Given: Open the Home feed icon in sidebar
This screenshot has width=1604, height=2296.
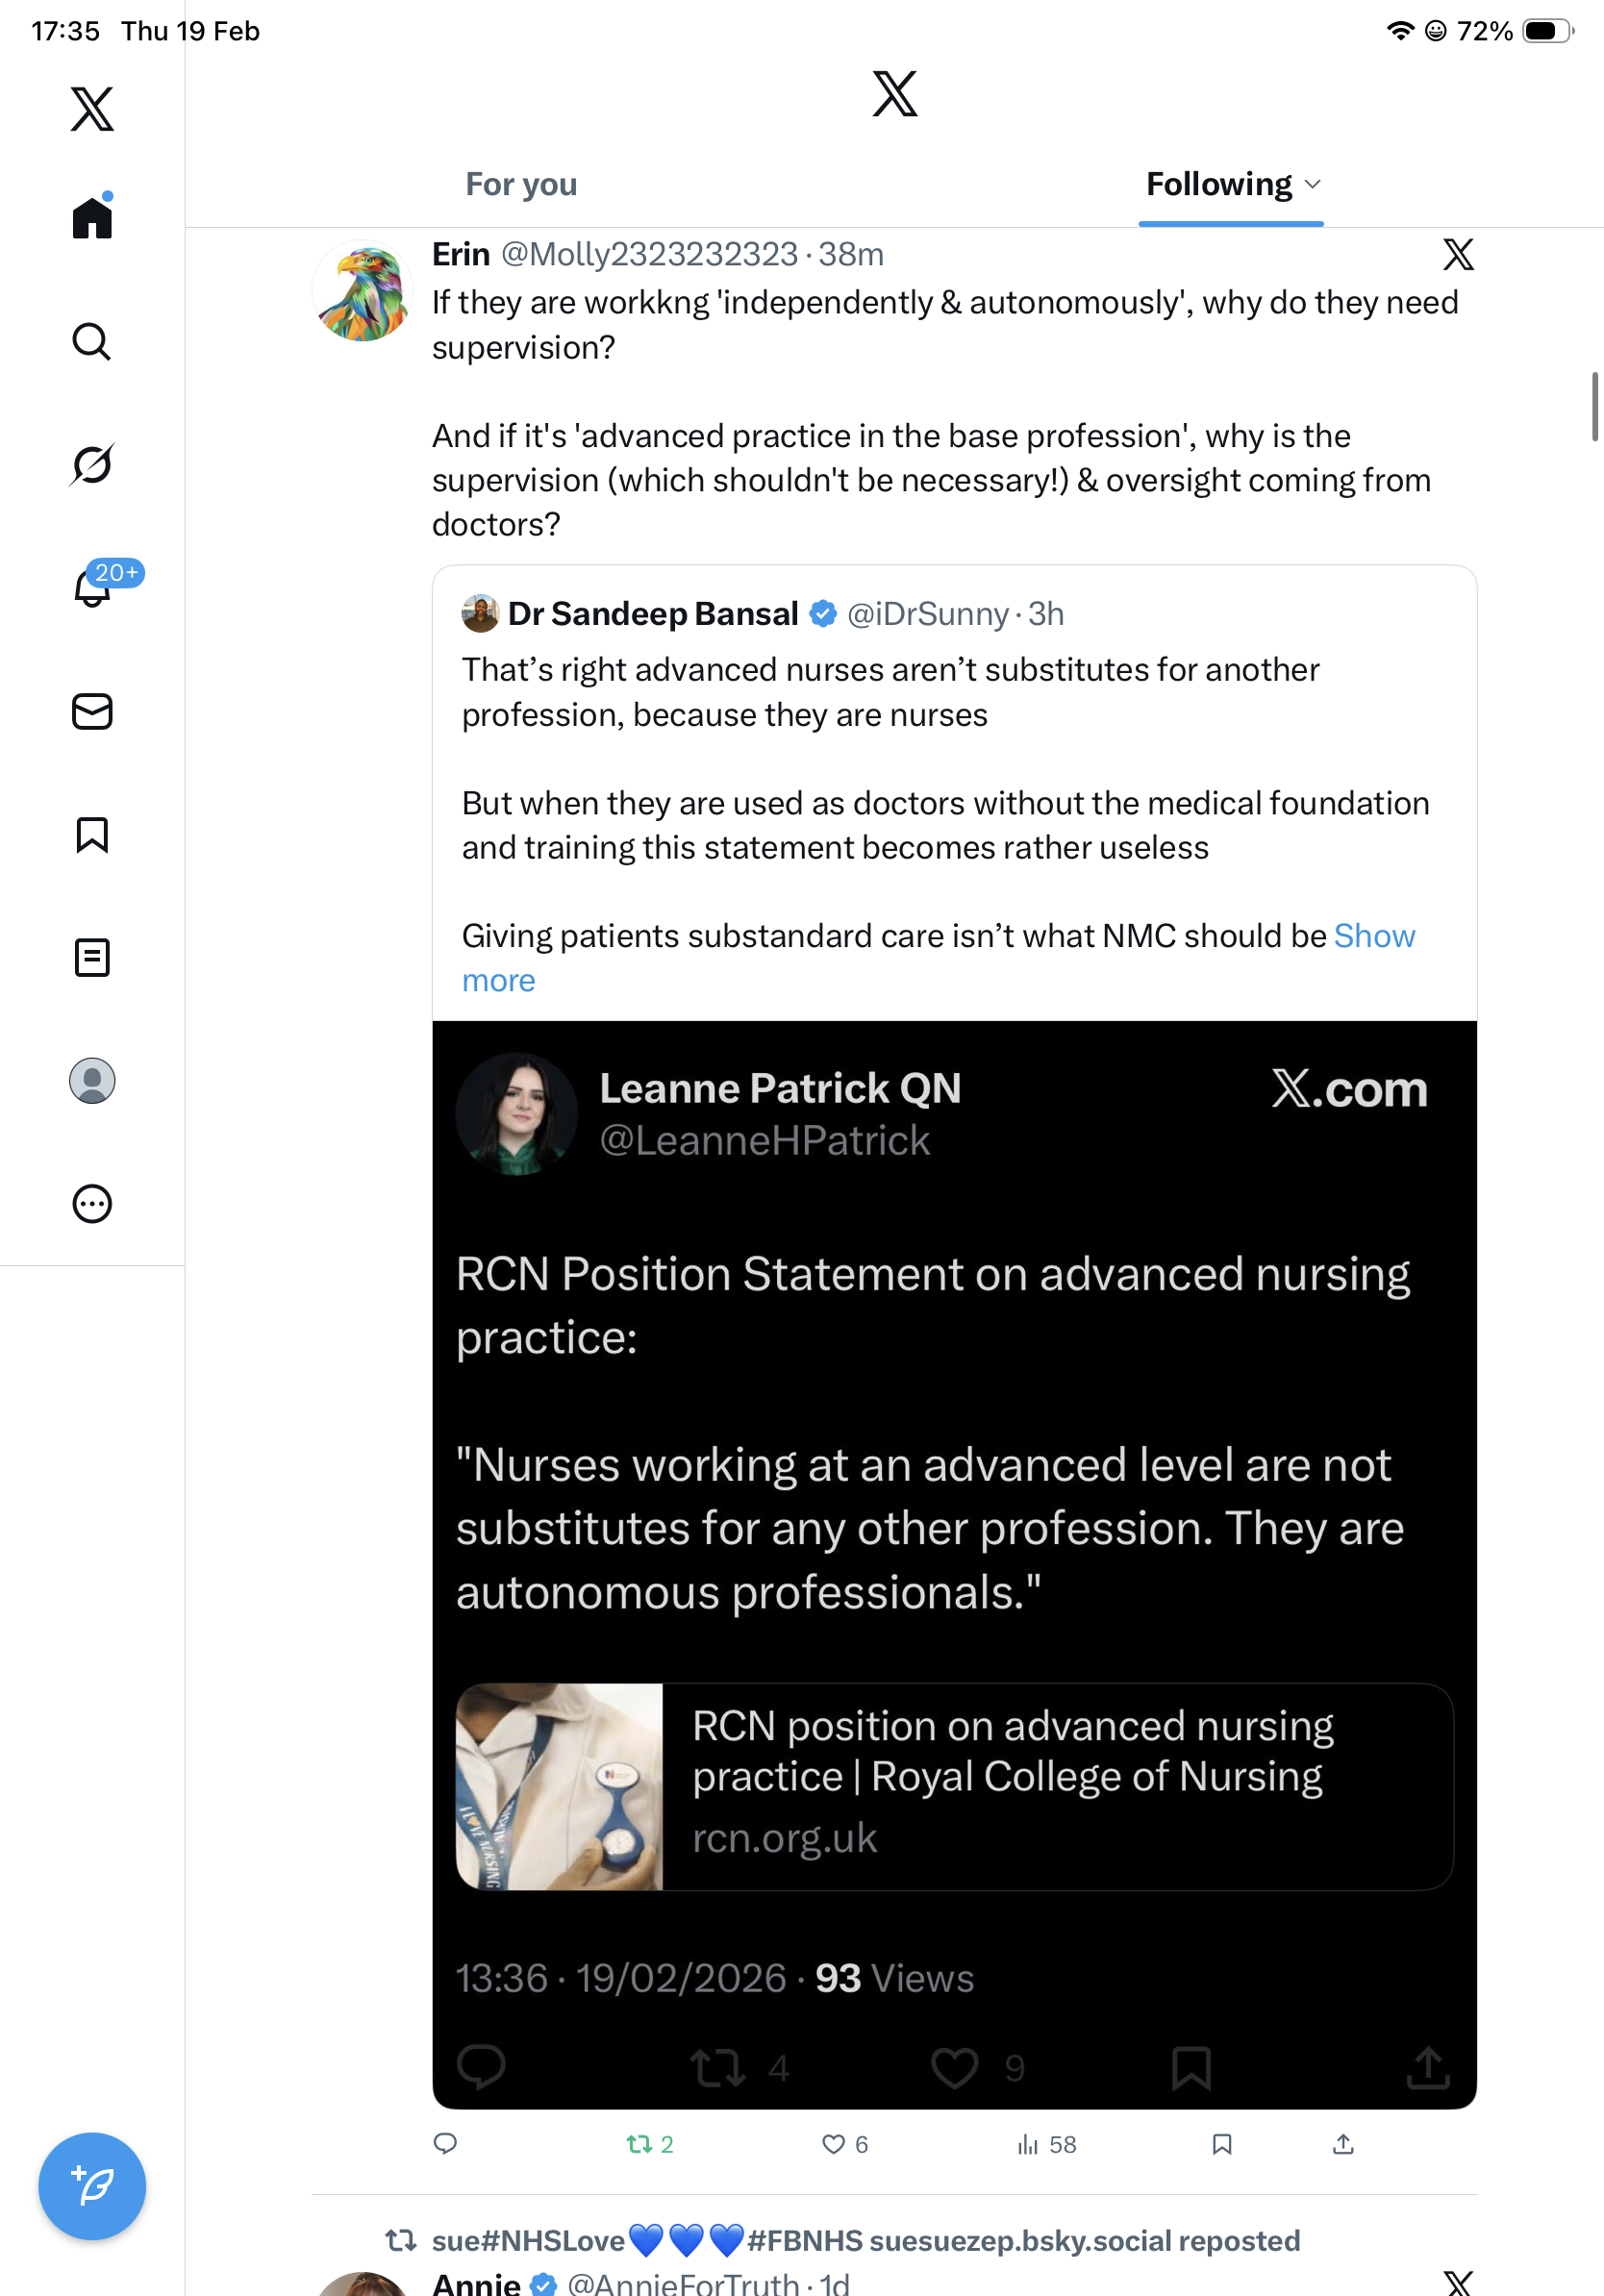Looking at the screenshot, I should tap(92, 217).
